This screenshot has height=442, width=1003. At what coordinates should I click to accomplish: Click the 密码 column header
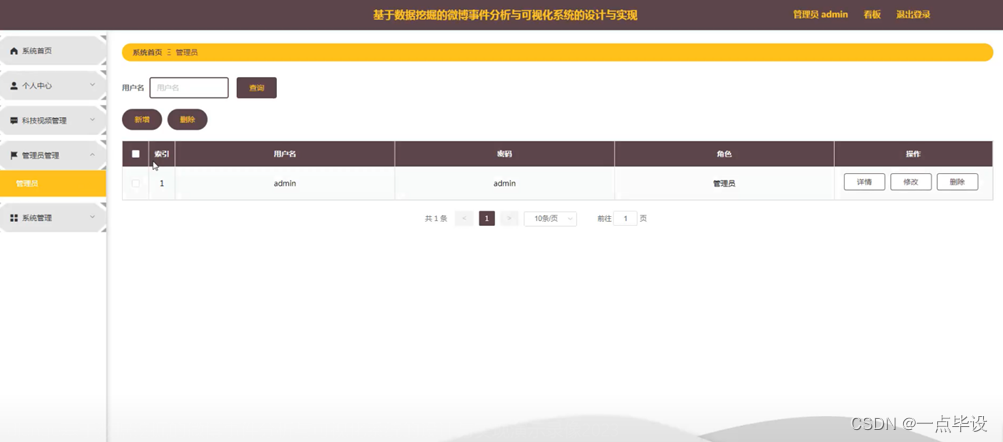click(505, 154)
